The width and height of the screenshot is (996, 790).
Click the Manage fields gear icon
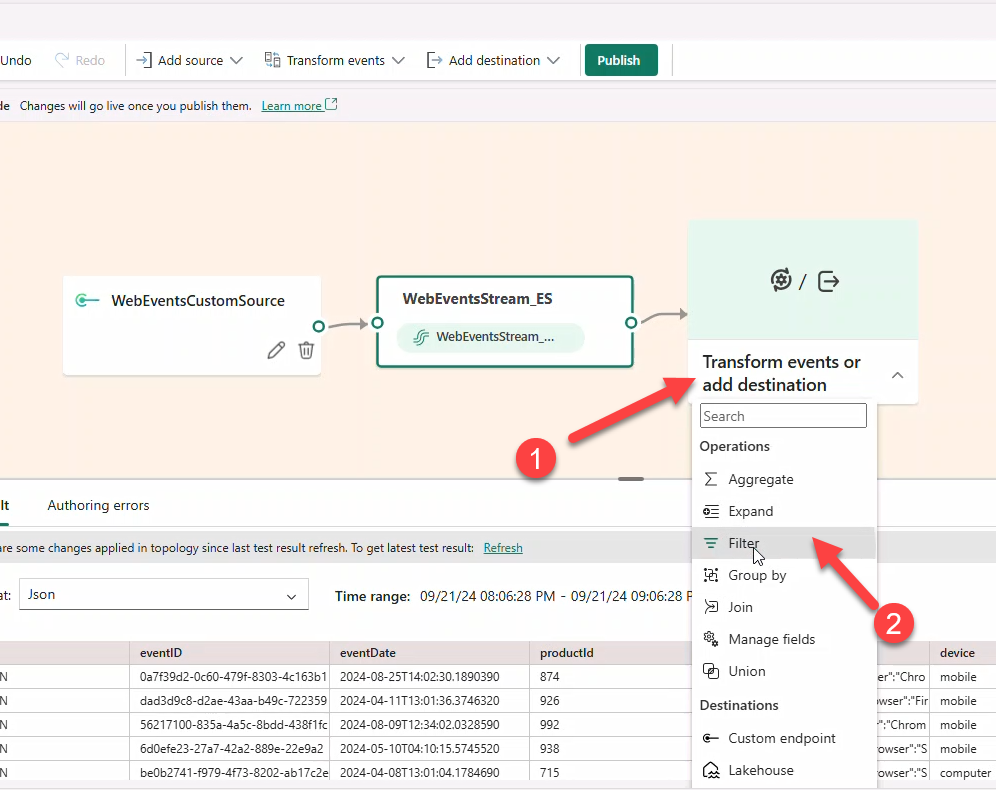click(711, 639)
